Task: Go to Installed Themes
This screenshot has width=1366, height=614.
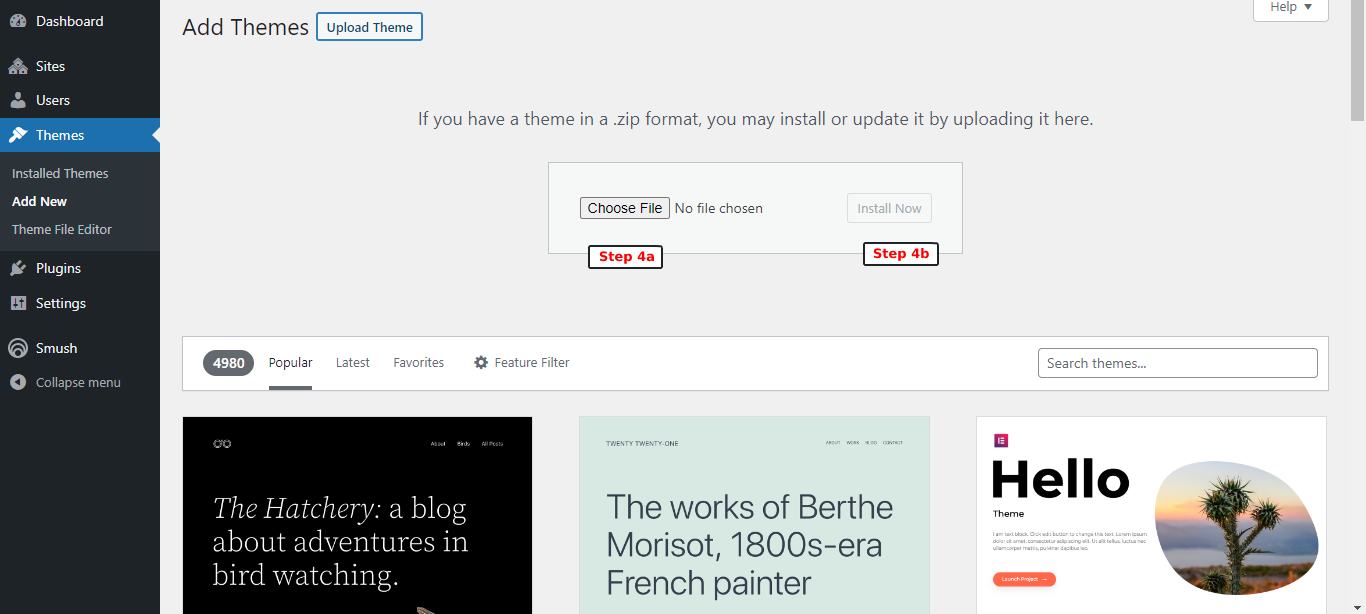Action: point(59,172)
